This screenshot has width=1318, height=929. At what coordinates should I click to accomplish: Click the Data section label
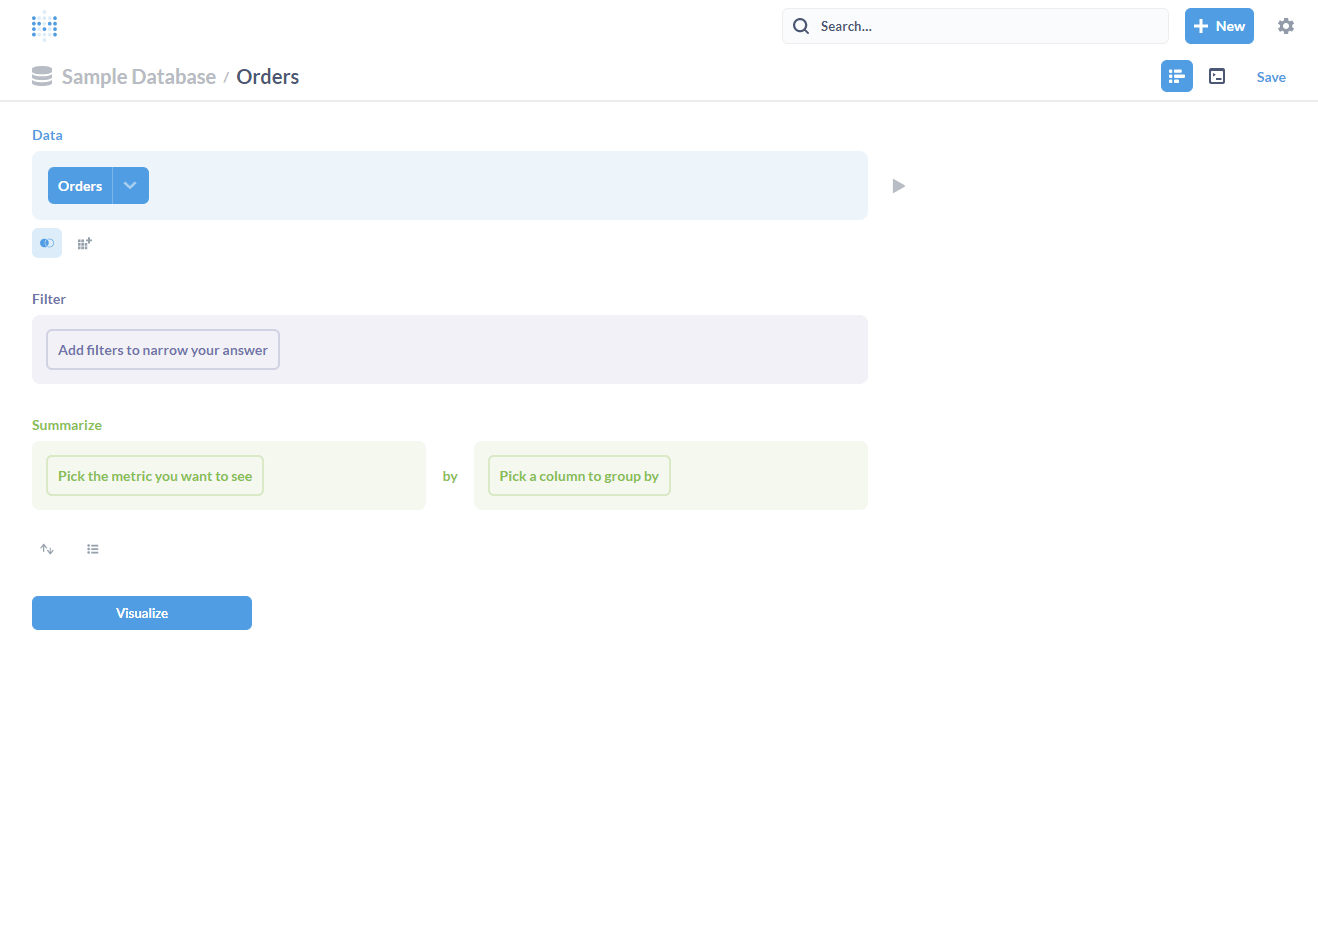point(47,135)
